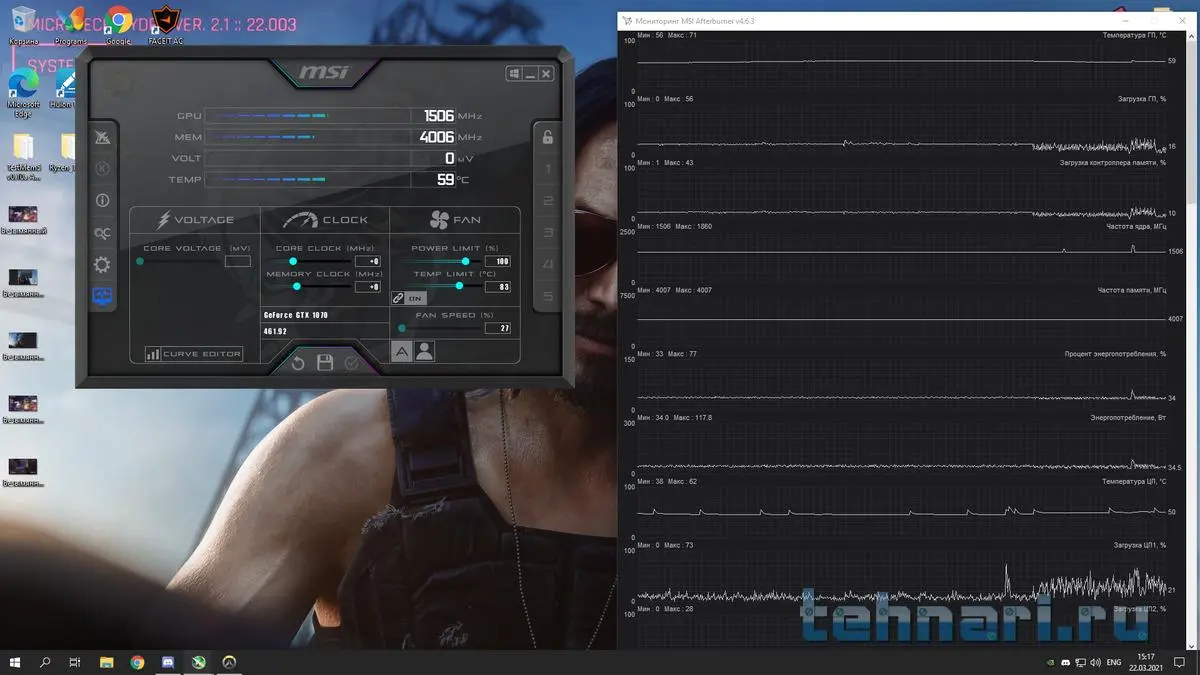The width and height of the screenshot is (1200, 675).
Task: Click the NVIDIA tray icon
Action: [1049, 662]
